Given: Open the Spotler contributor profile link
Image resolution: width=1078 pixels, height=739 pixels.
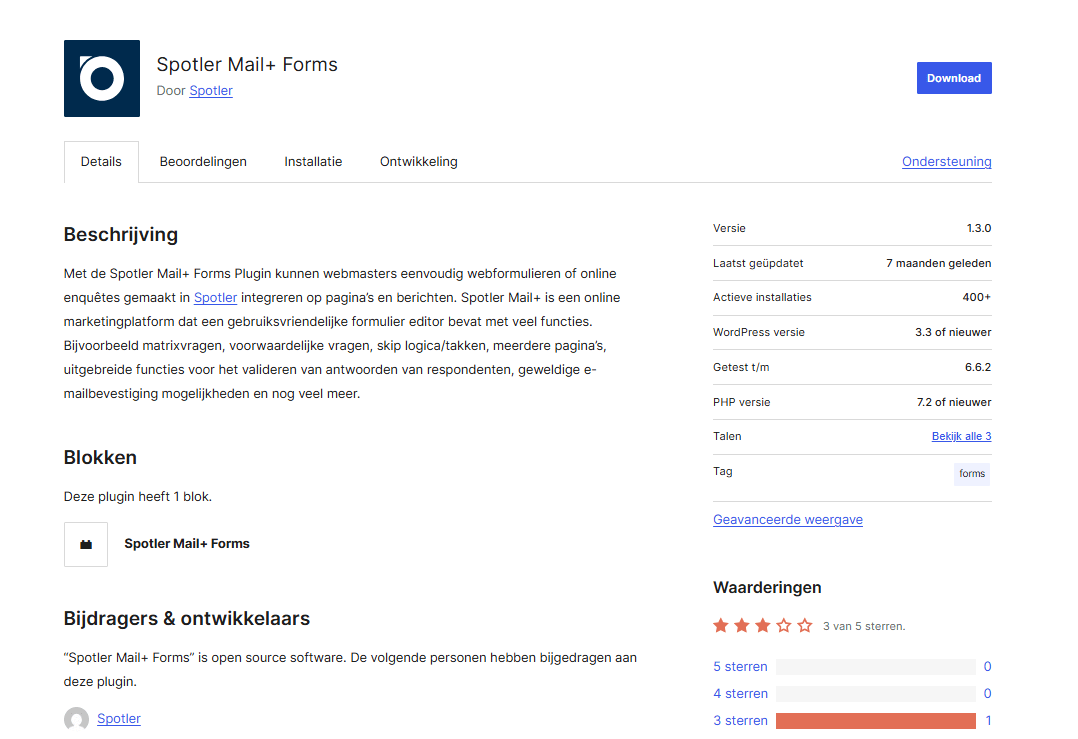Looking at the screenshot, I should click(119, 718).
